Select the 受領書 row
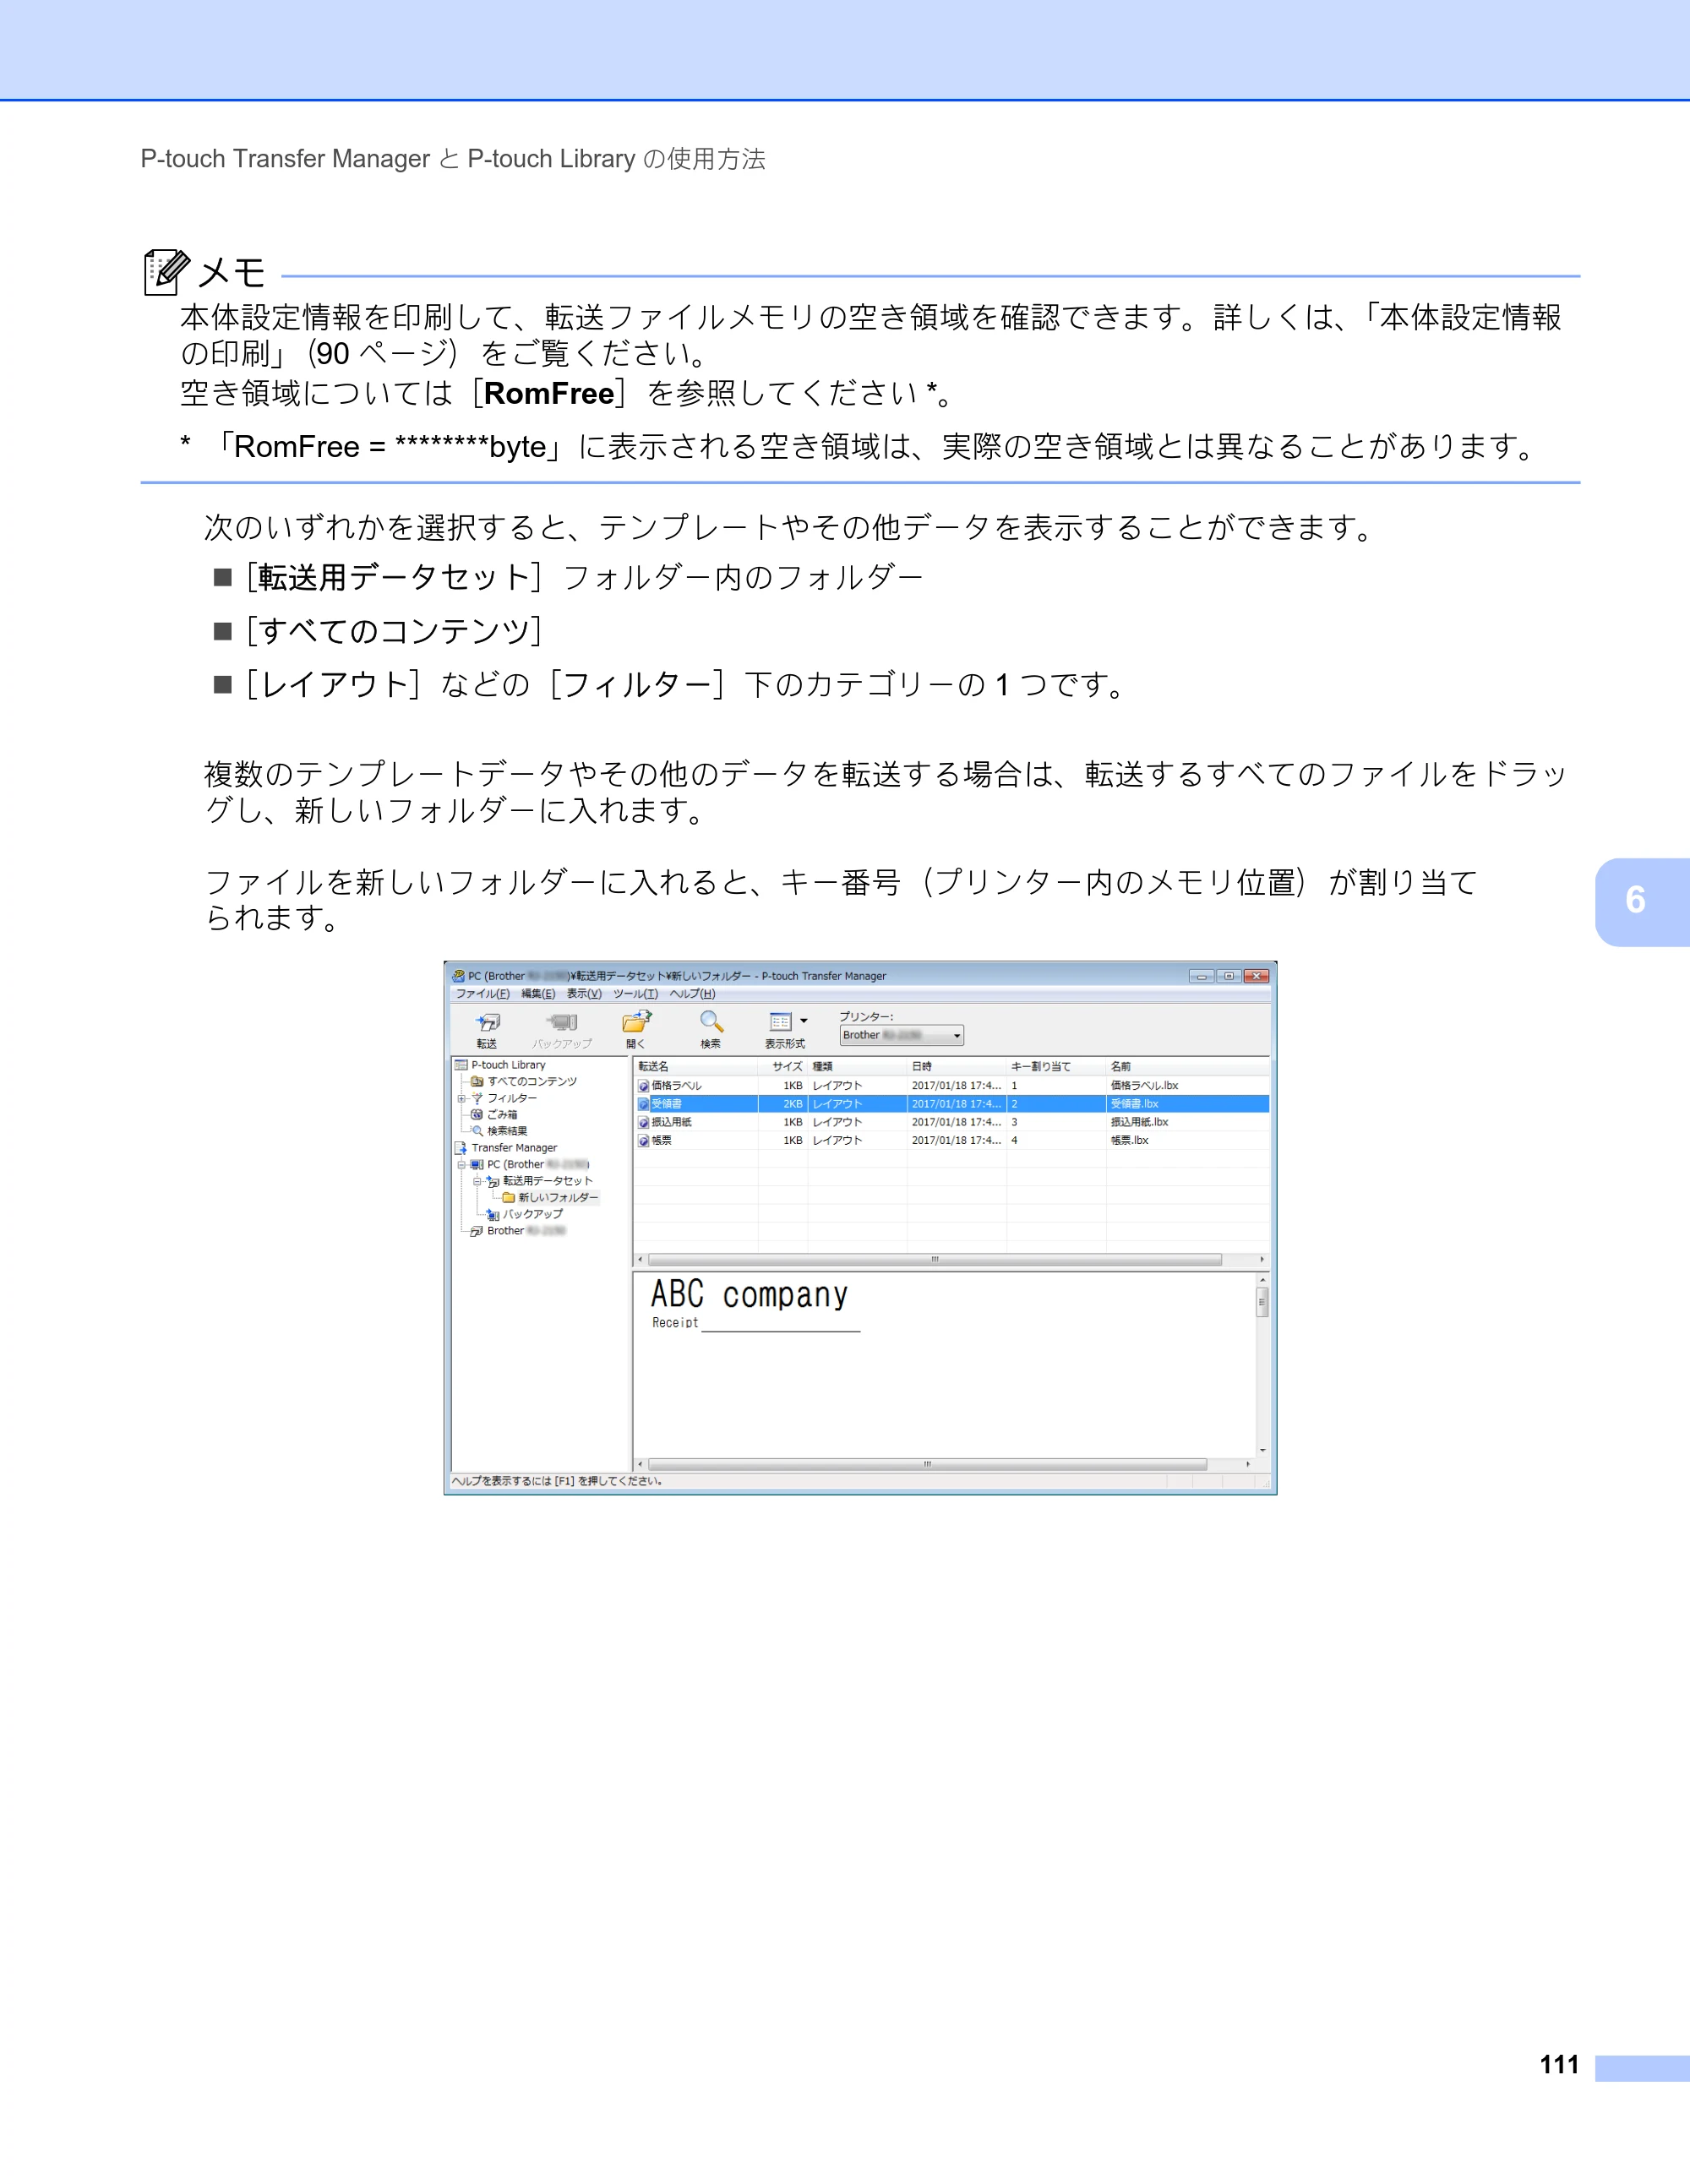The height and width of the screenshot is (2184, 1690). (x=951, y=1103)
